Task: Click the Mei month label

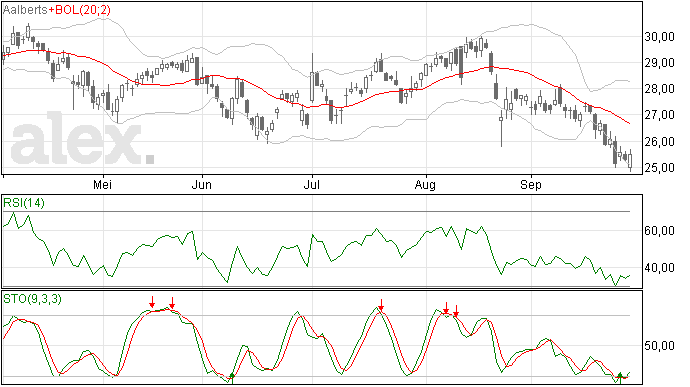Action: click(x=103, y=184)
